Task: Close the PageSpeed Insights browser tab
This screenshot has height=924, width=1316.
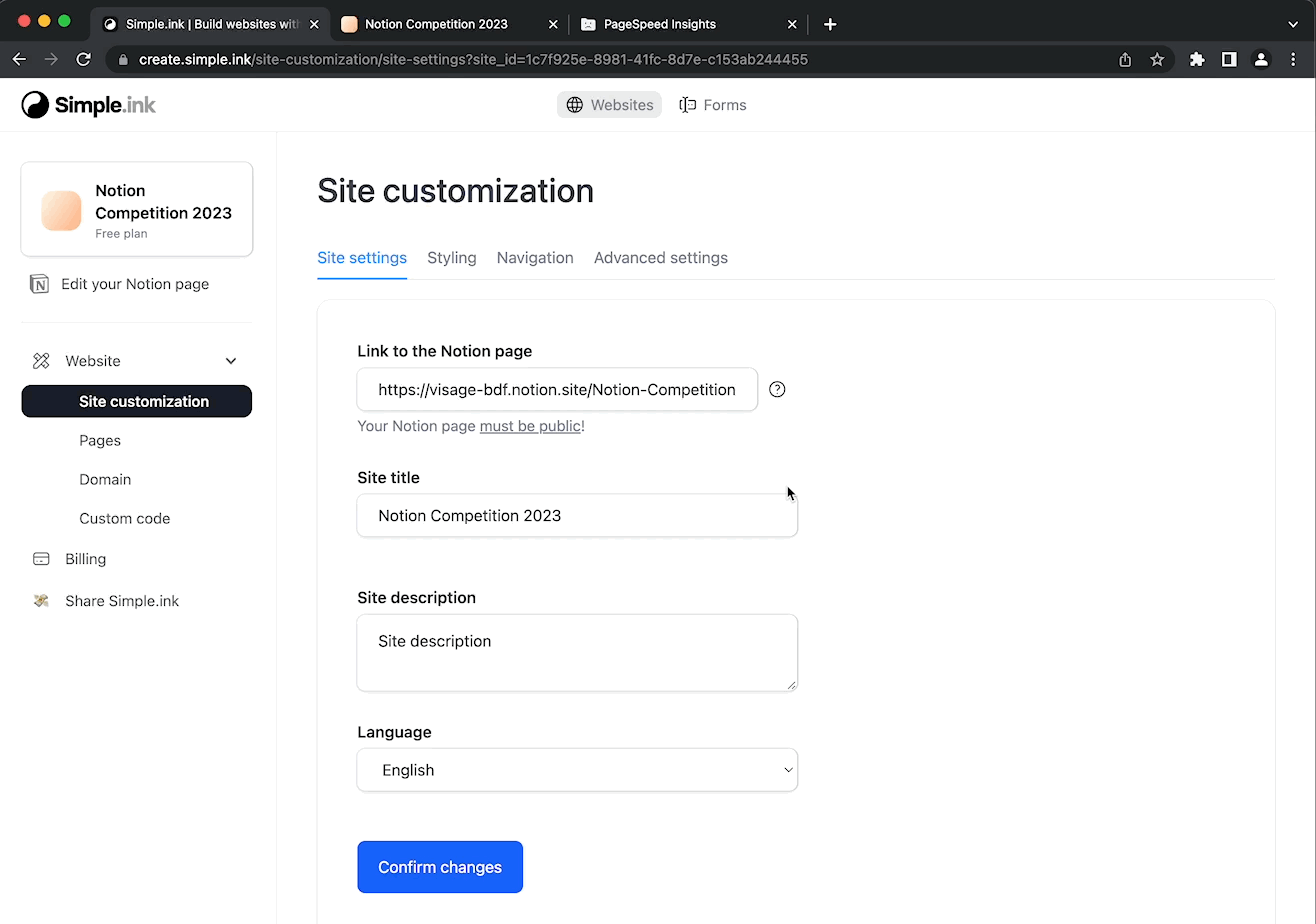Action: click(792, 24)
